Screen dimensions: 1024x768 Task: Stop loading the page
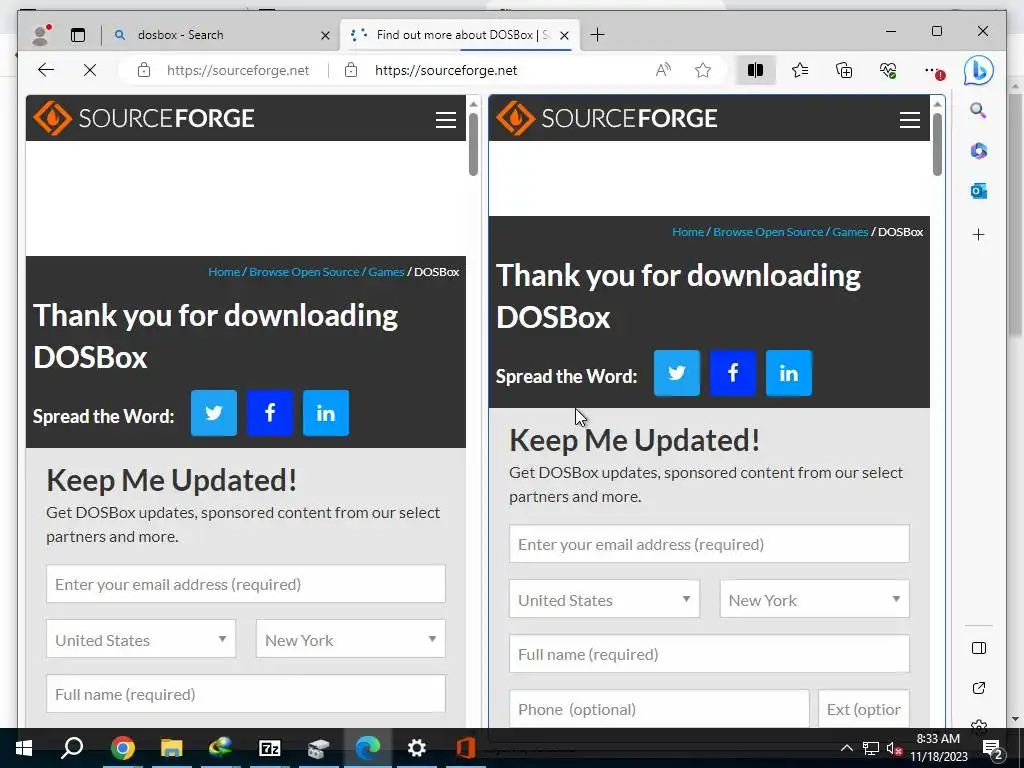click(x=90, y=70)
